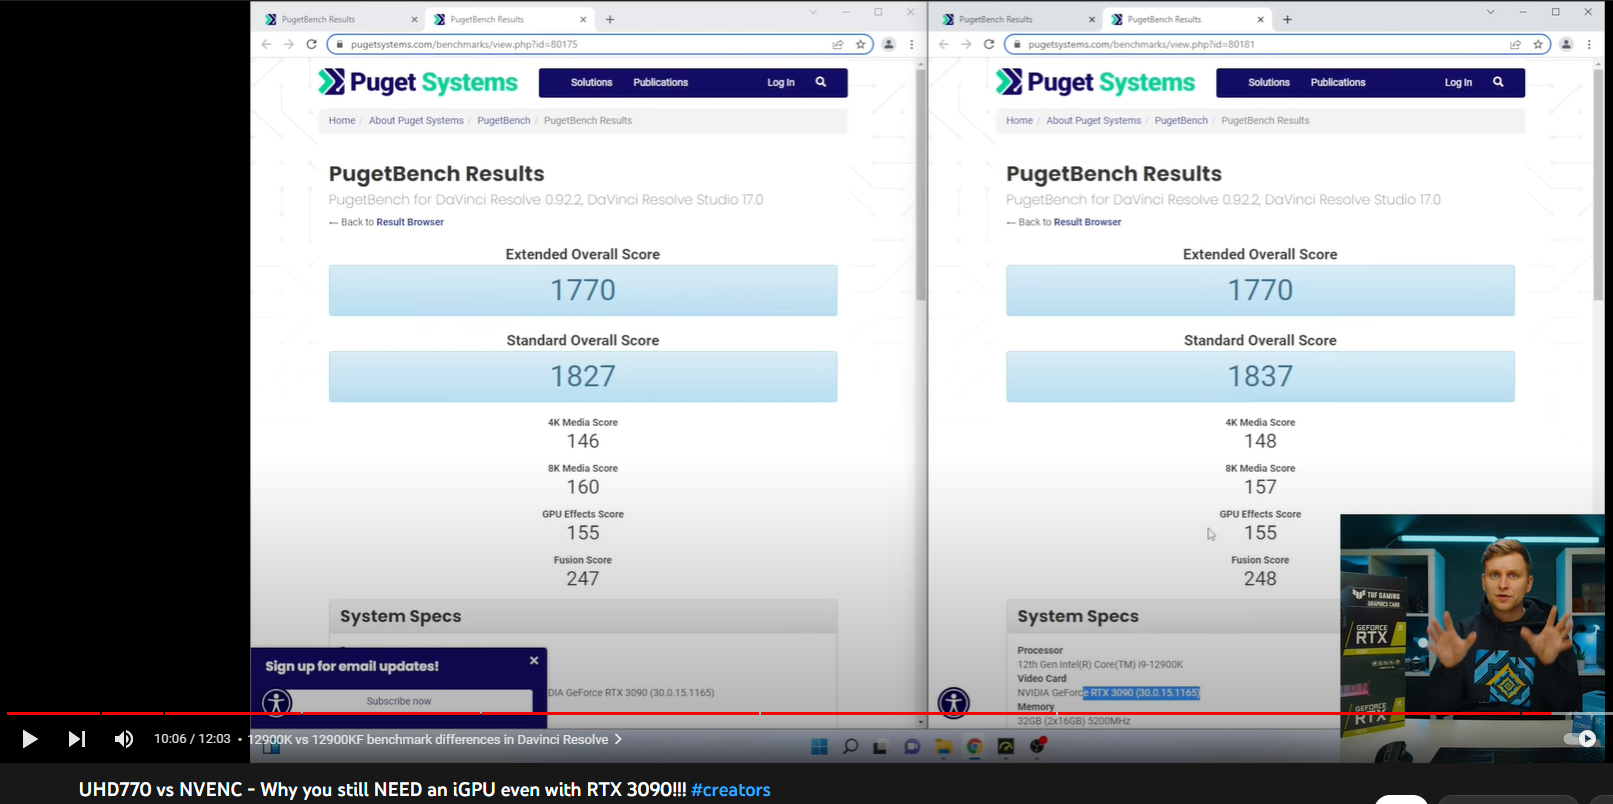Reload page in left browser window
Image resolution: width=1613 pixels, height=804 pixels.
pos(312,44)
